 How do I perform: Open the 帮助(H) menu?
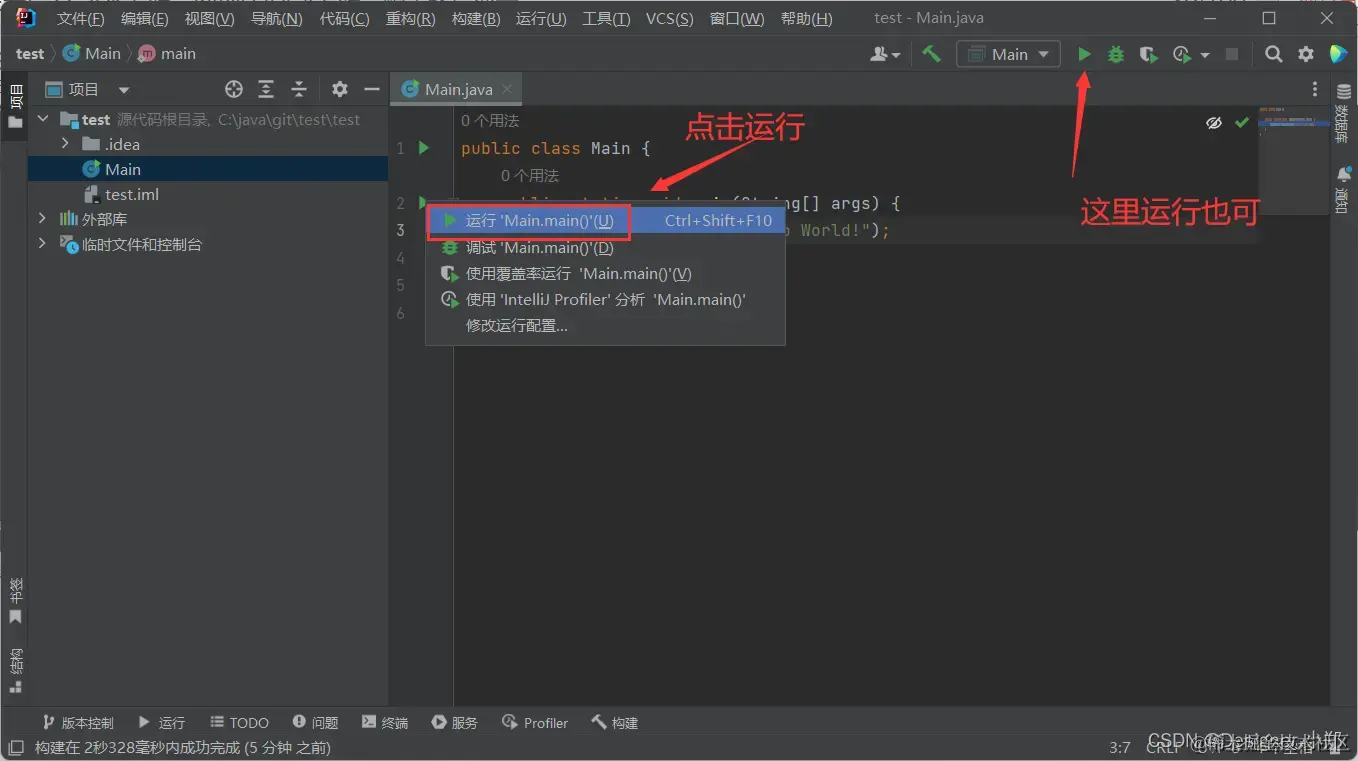[x=806, y=19]
